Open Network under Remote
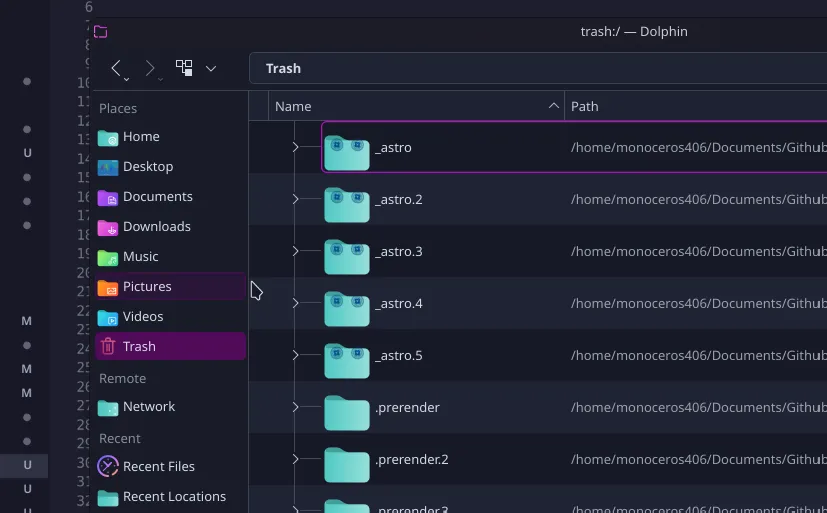The height and width of the screenshot is (513, 827). [x=170, y=407]
